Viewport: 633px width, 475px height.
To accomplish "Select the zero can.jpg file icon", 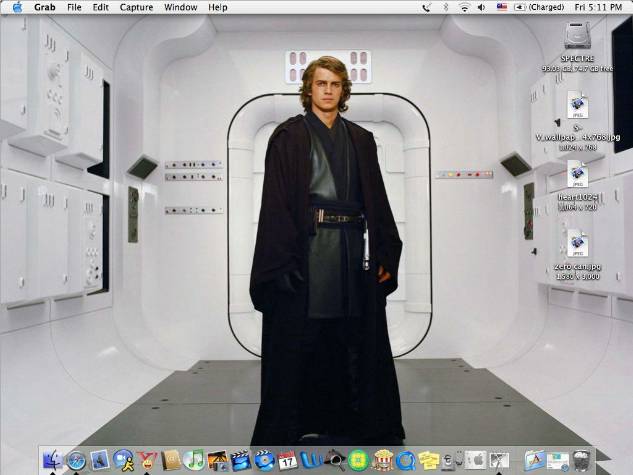I will click(578, 243).
